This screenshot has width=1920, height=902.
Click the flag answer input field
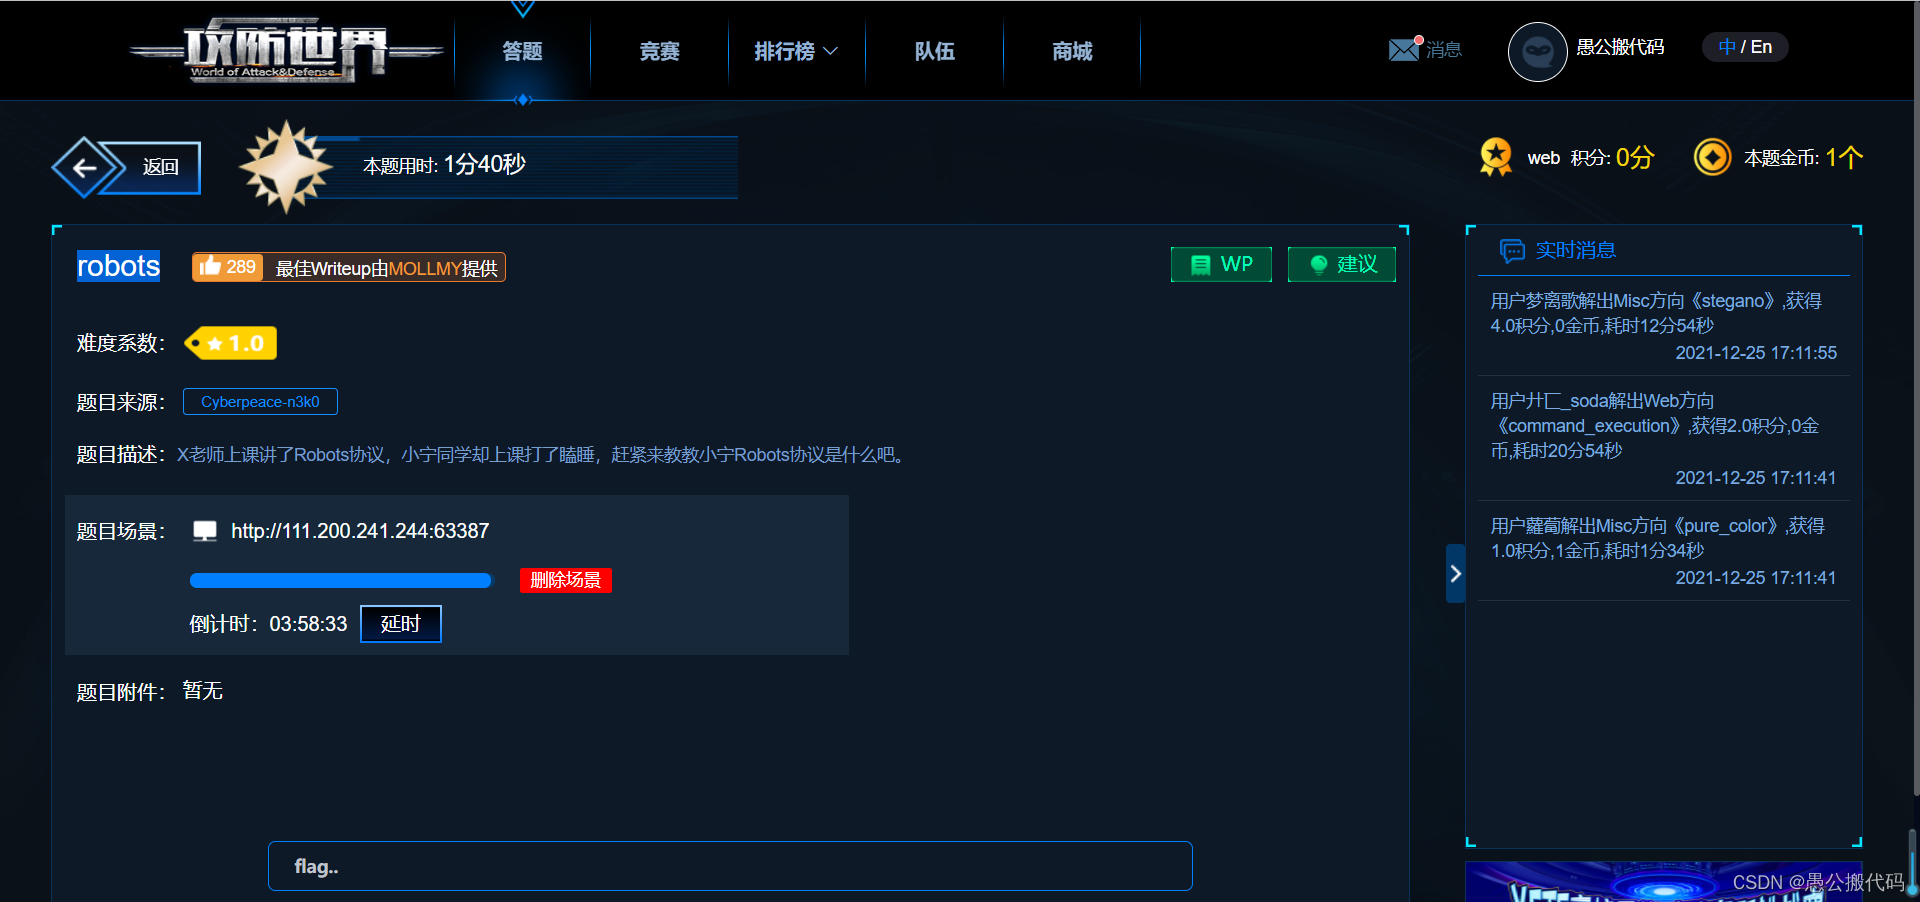[x=730, y=866]
